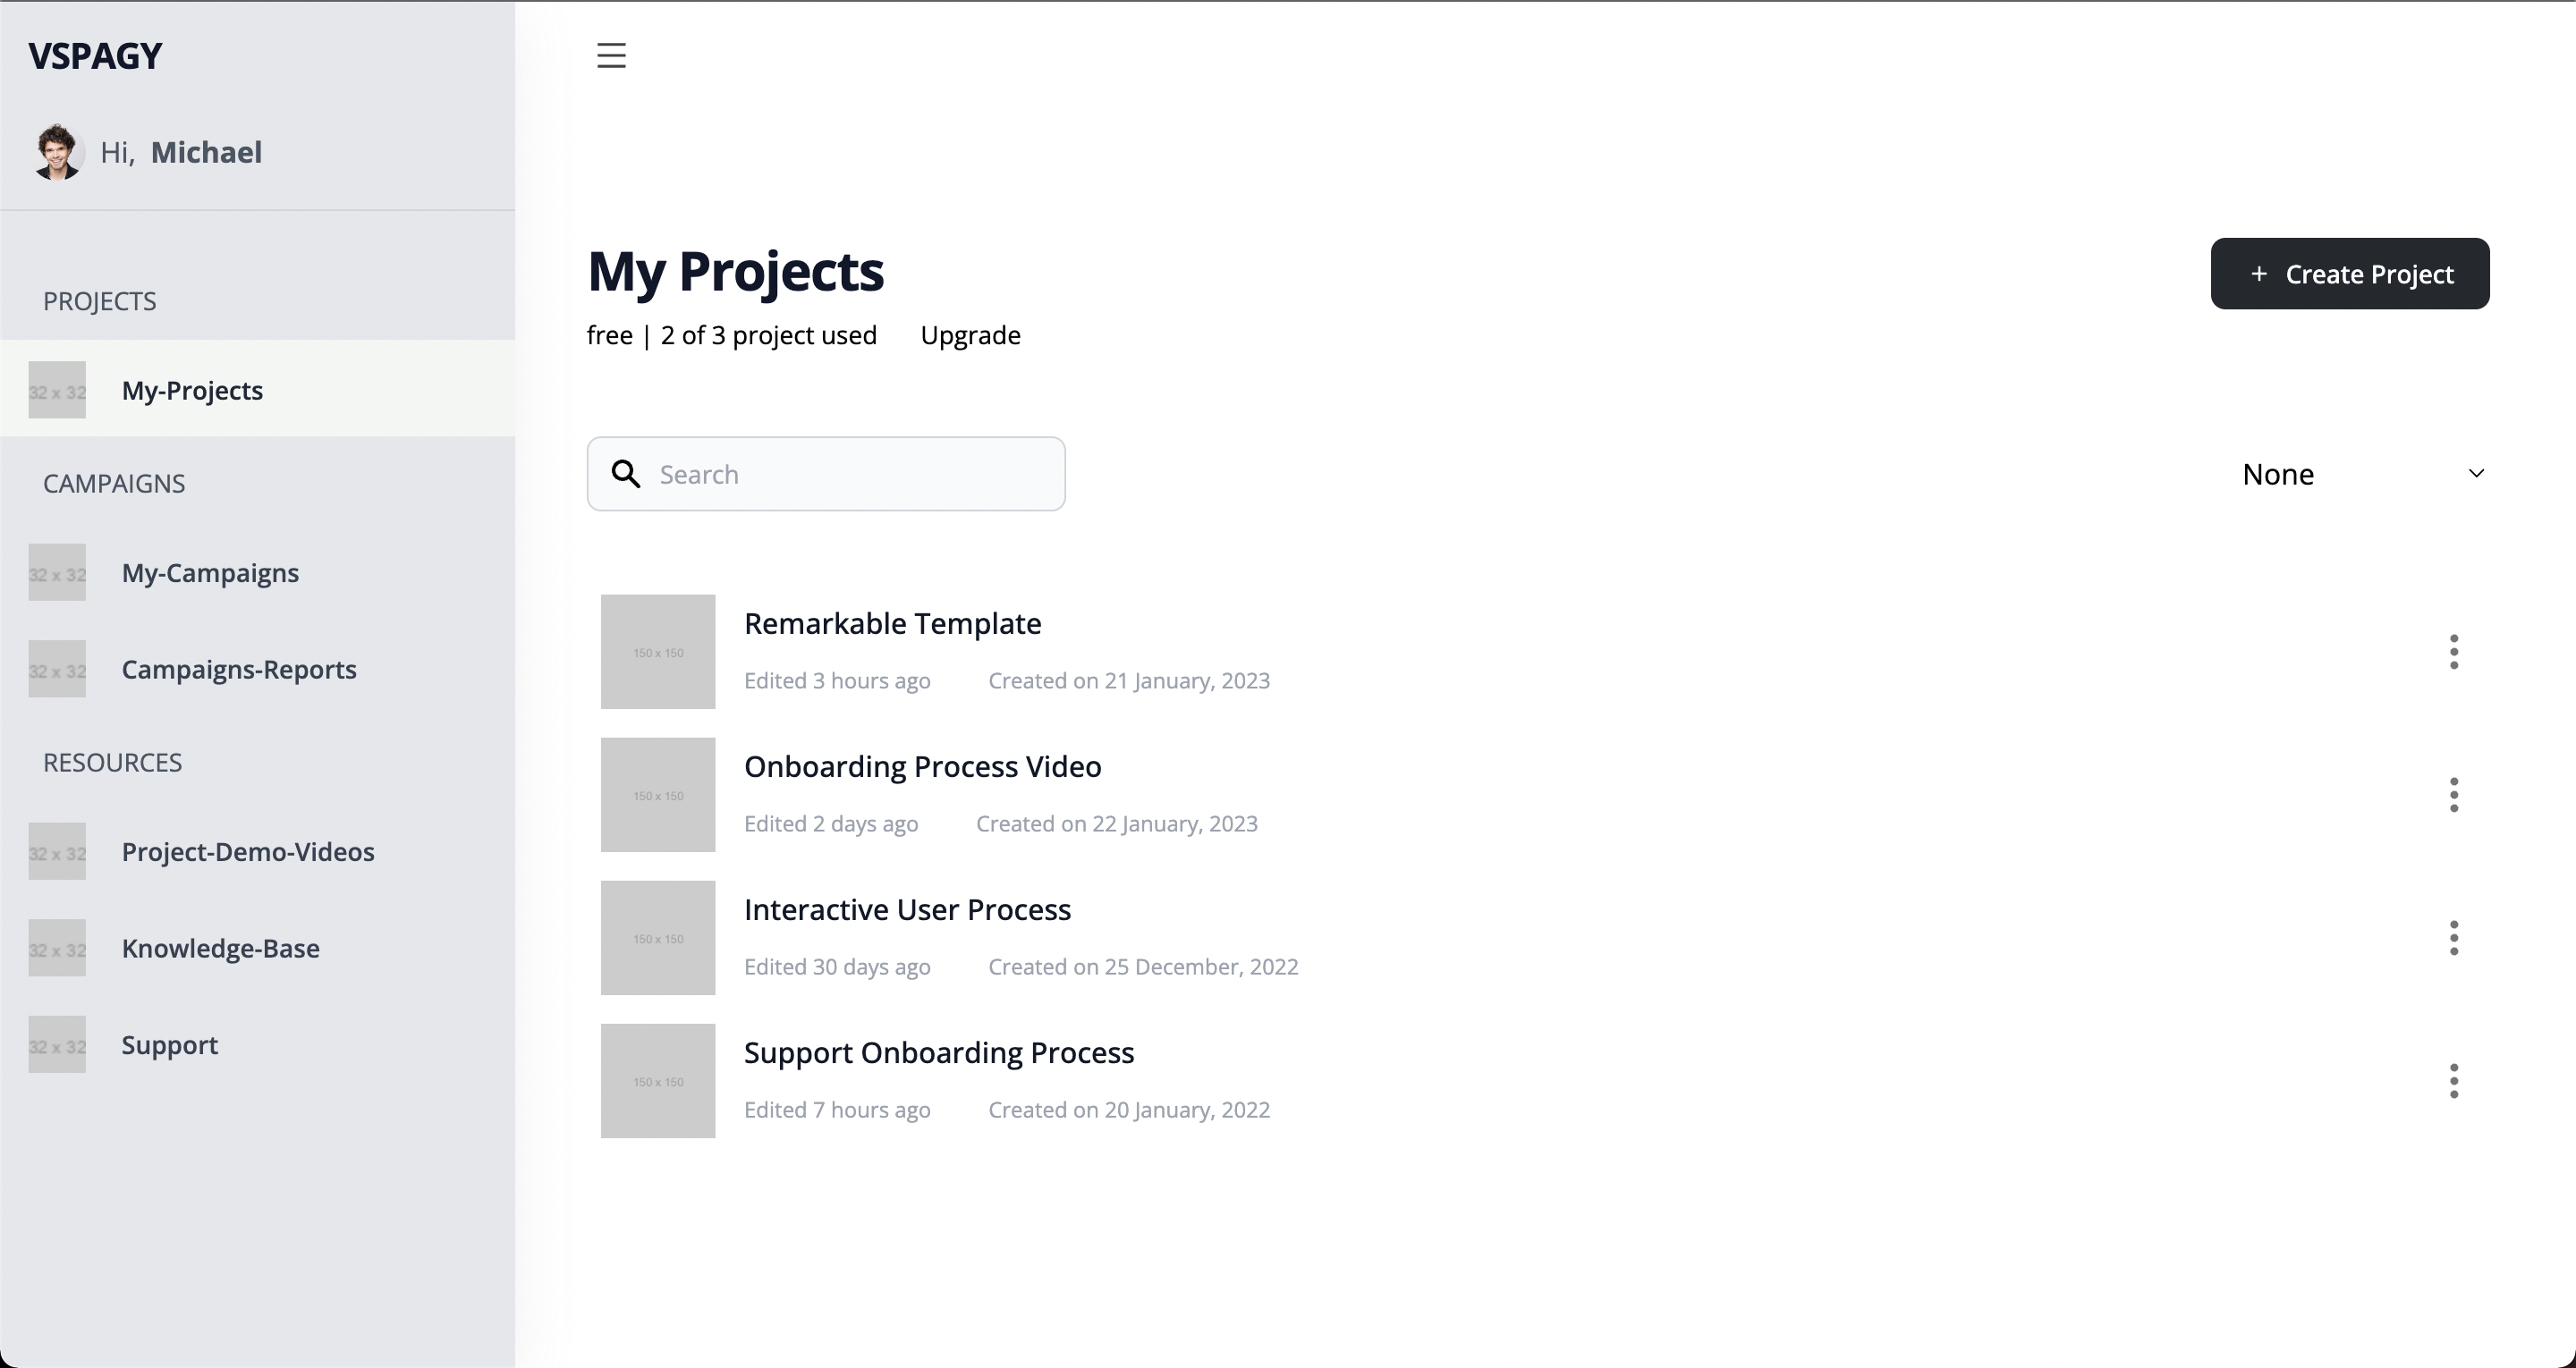Screen dimensions: 2576x1368
Task: Select the Knowledge-Base sidebar icon
Action: point(56,948)
